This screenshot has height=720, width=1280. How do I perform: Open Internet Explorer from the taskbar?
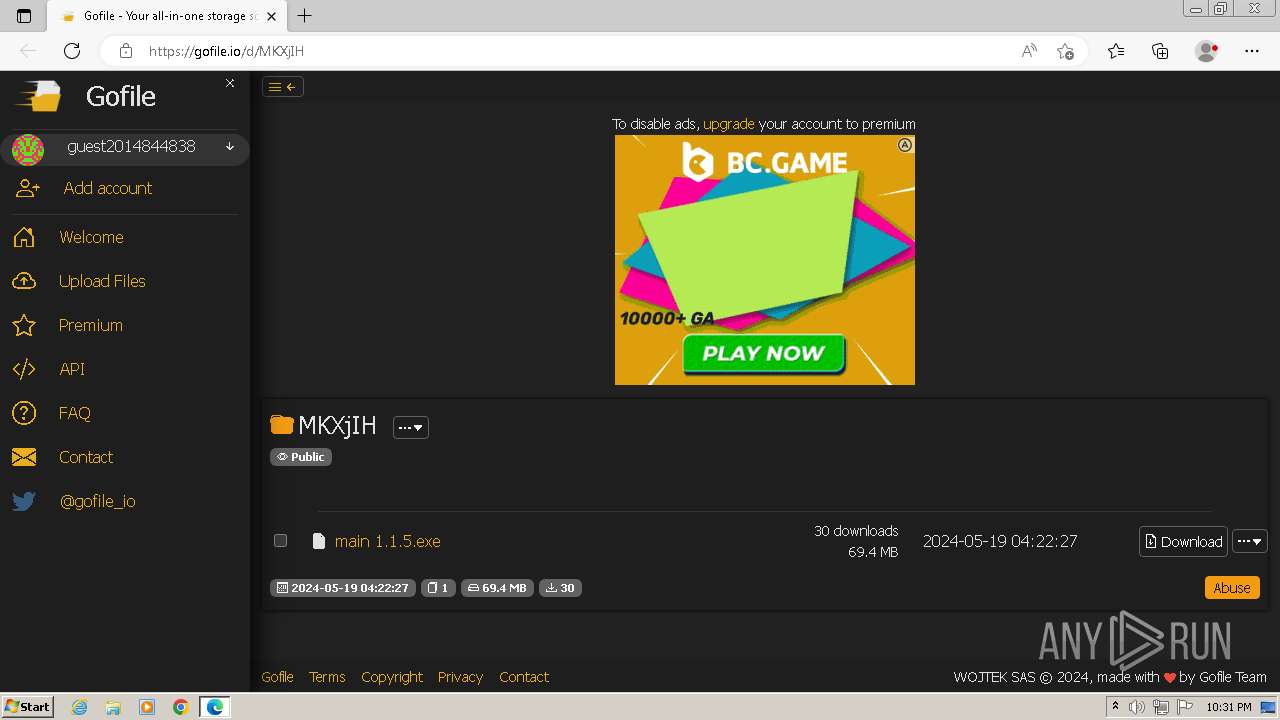click(79, 707)
